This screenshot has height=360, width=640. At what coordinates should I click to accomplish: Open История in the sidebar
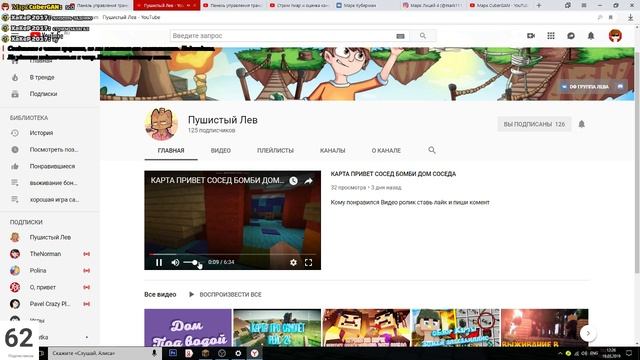[50, 133]
